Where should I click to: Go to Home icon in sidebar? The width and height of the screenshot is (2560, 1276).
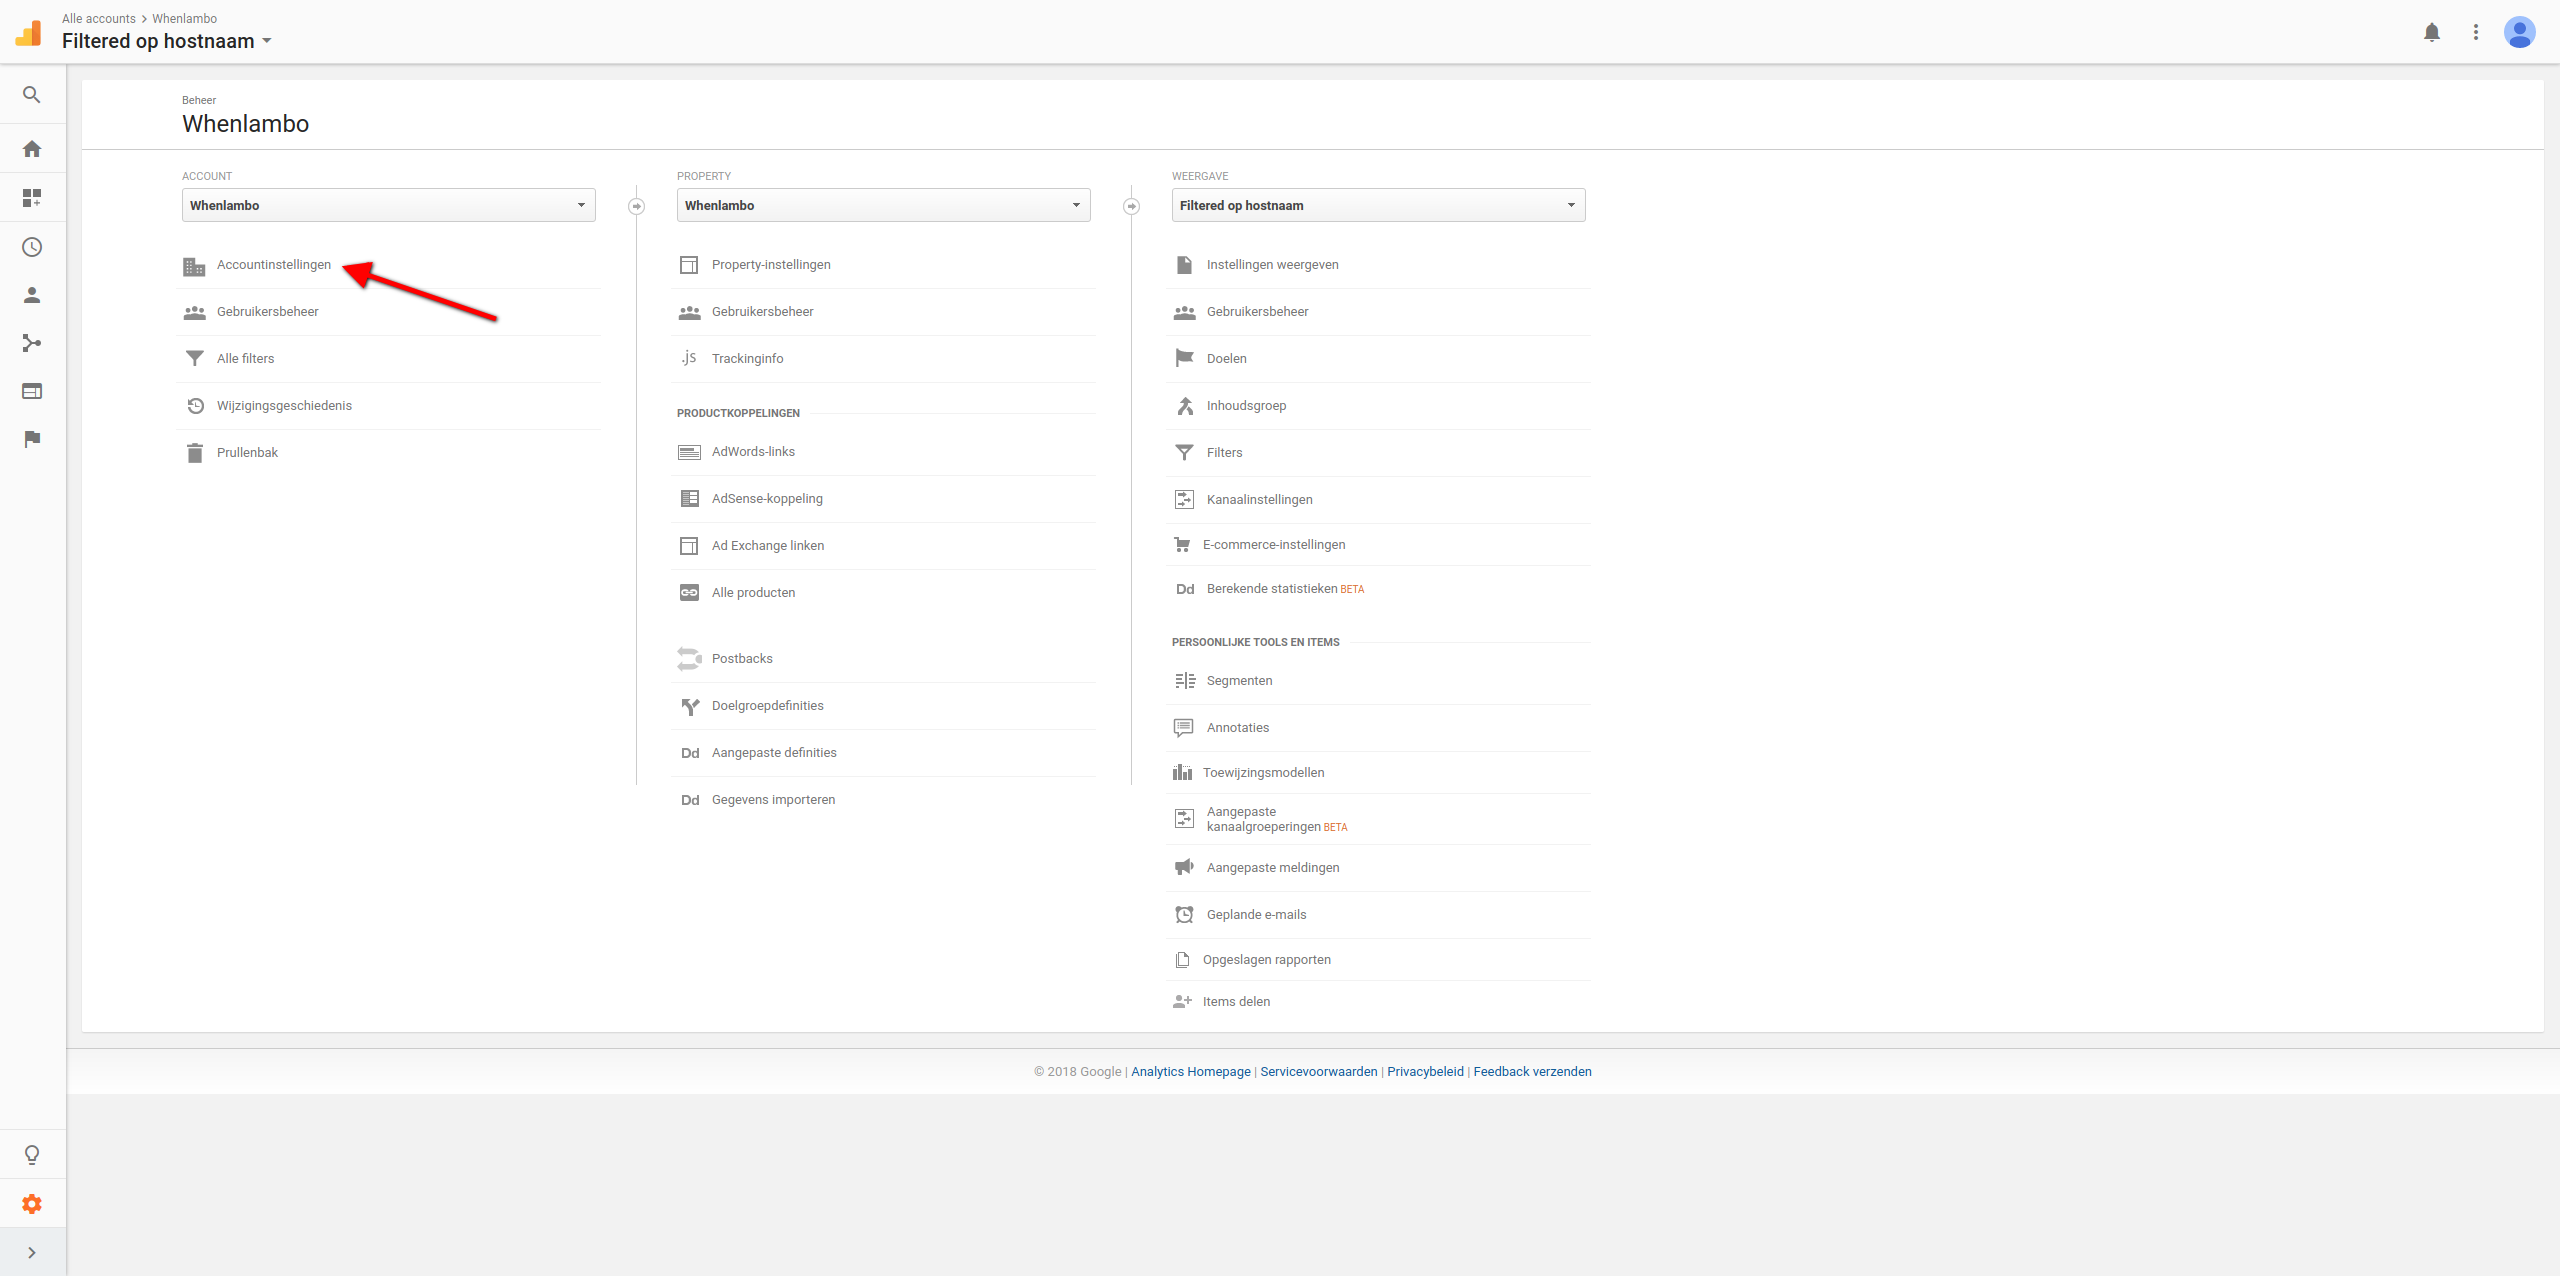pos(32,149)
